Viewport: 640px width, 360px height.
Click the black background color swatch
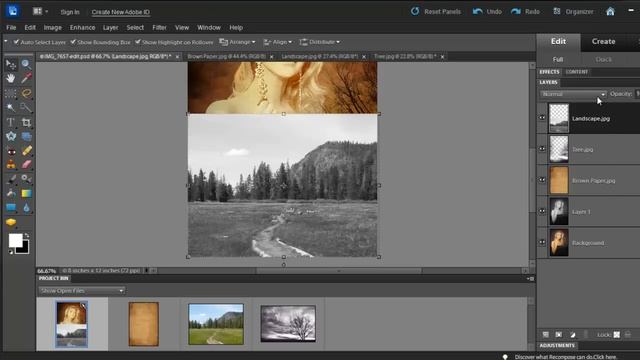click(x=24, y=250)
